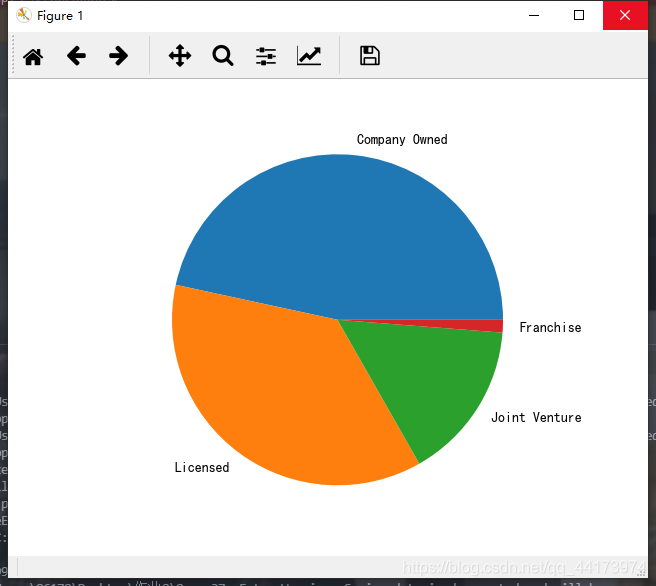The width and height of the screenshot is (656, 586).
Task: Click the toolbar drag handle left of the Home icon
Action: click(13, 55)
